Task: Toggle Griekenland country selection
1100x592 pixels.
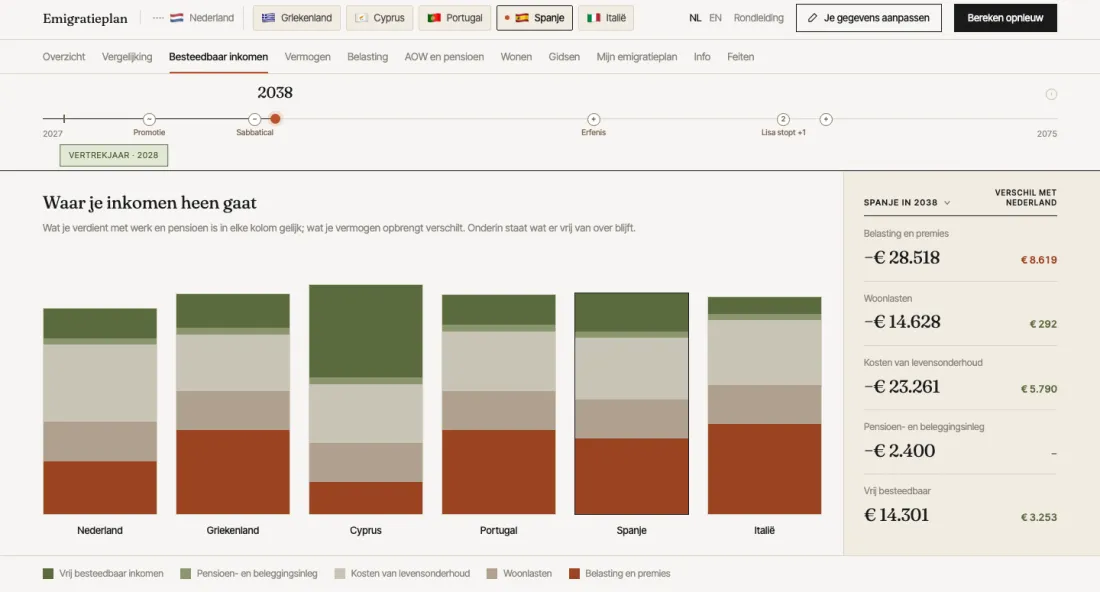Action: (297, 18)
